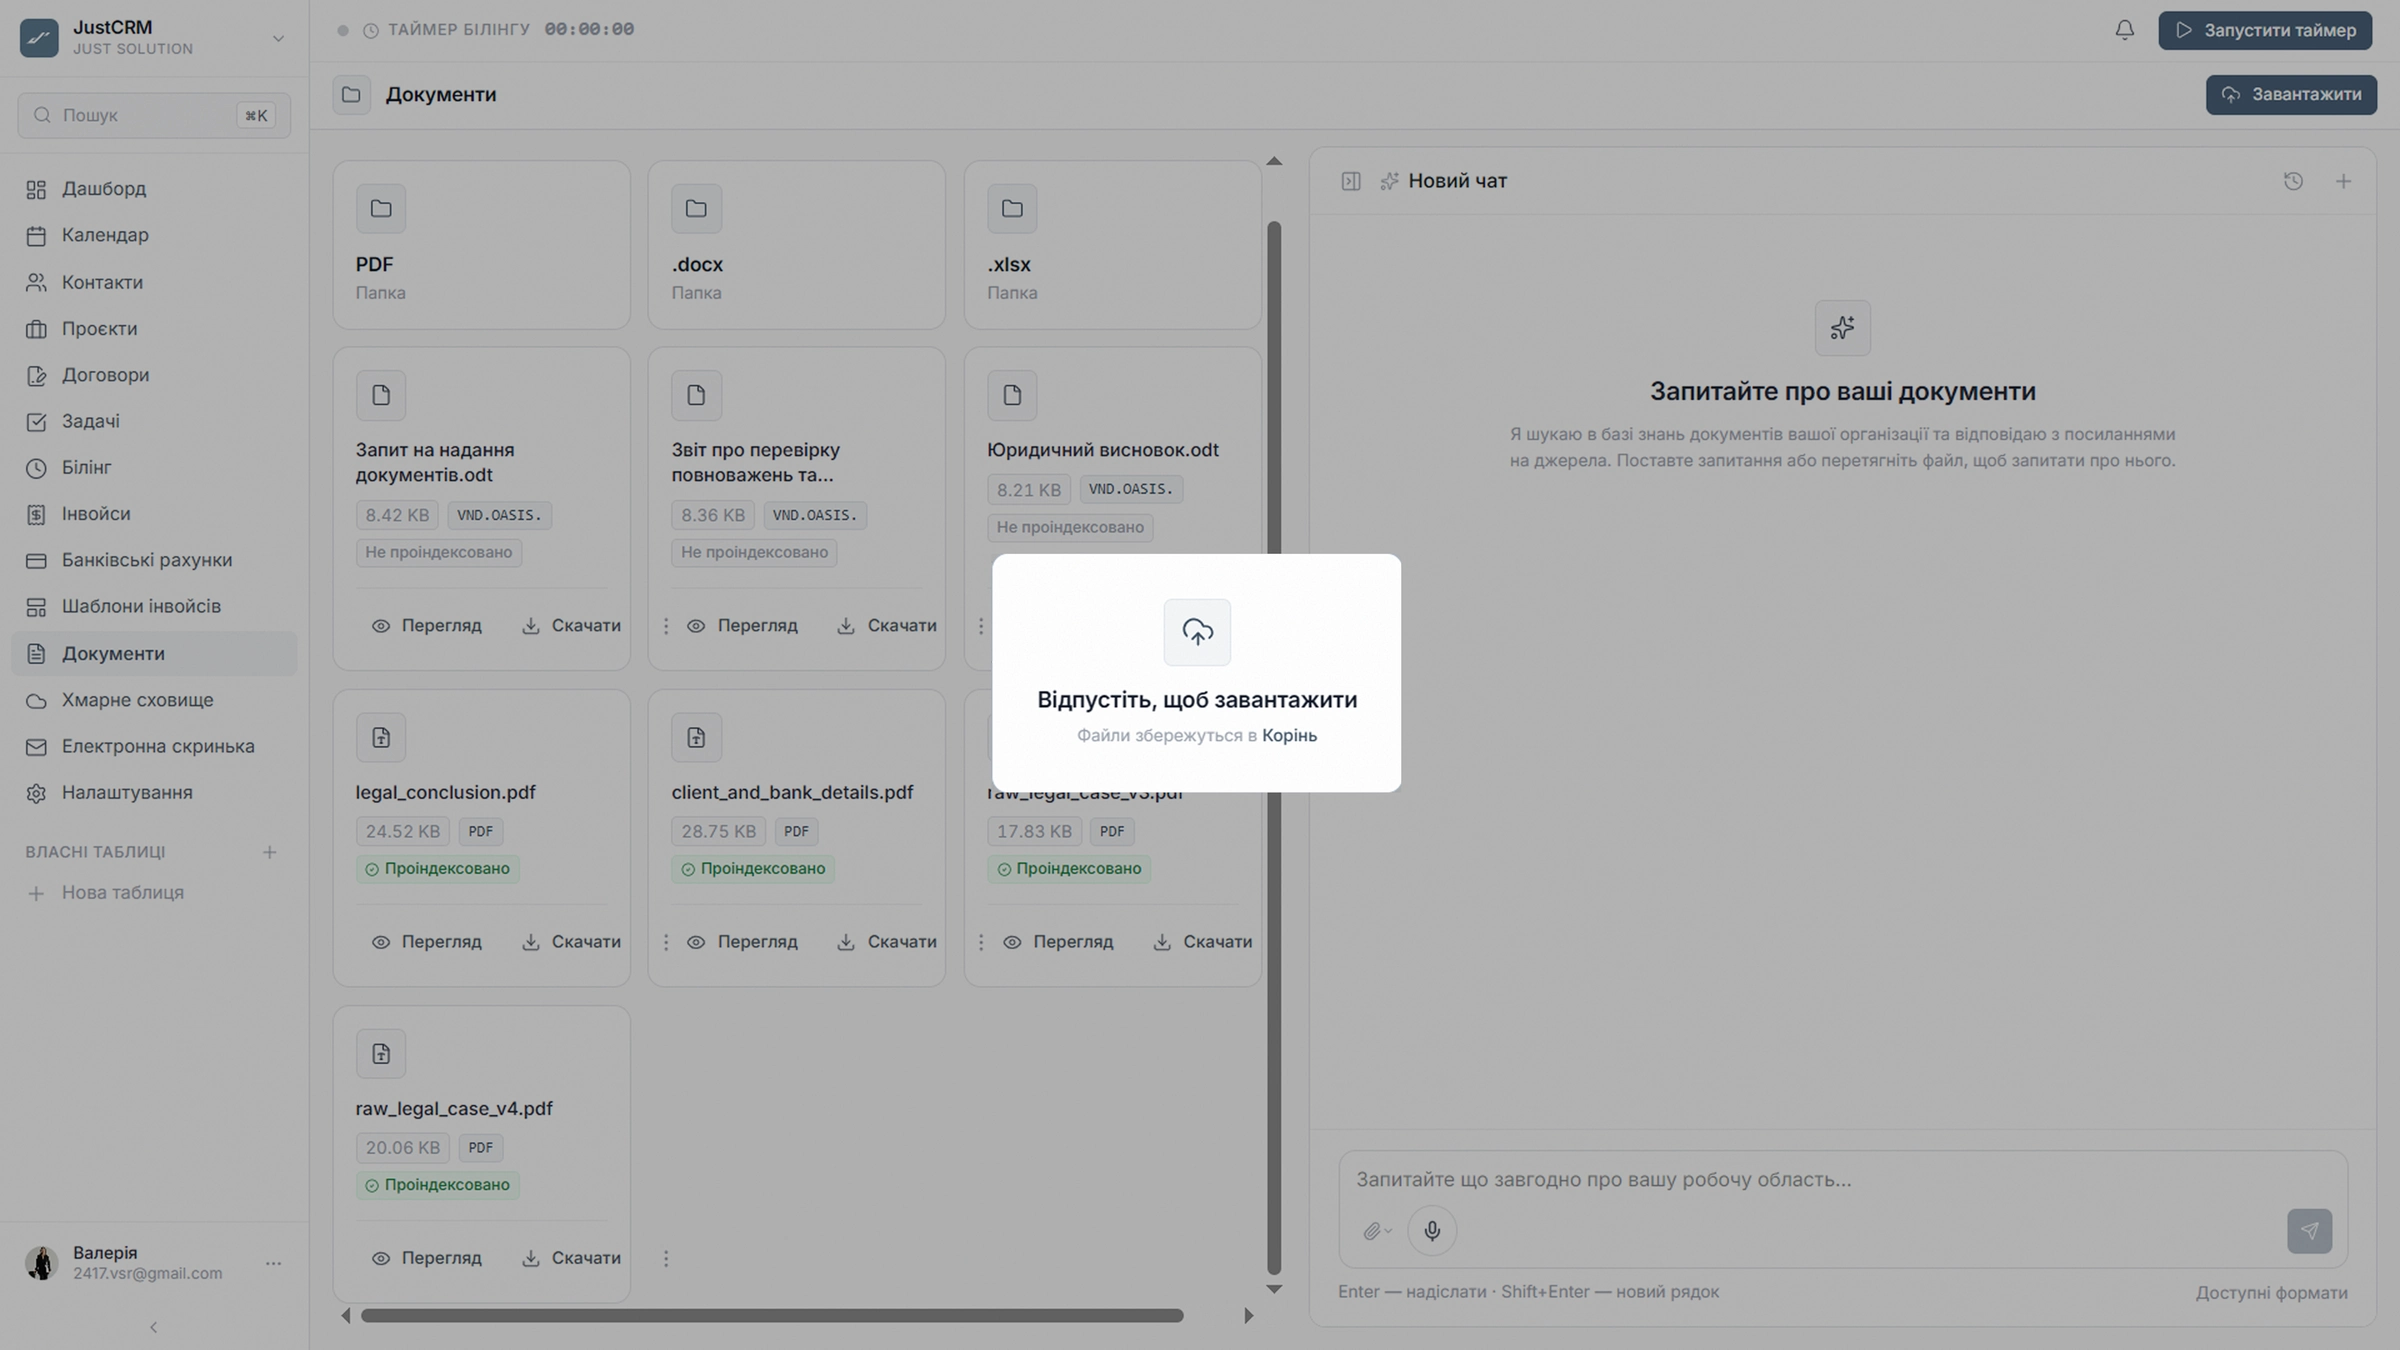This screenshot has width=2400, height=1350.
Task: Navigate to Проєкти
Action: [x=154, y=328]
